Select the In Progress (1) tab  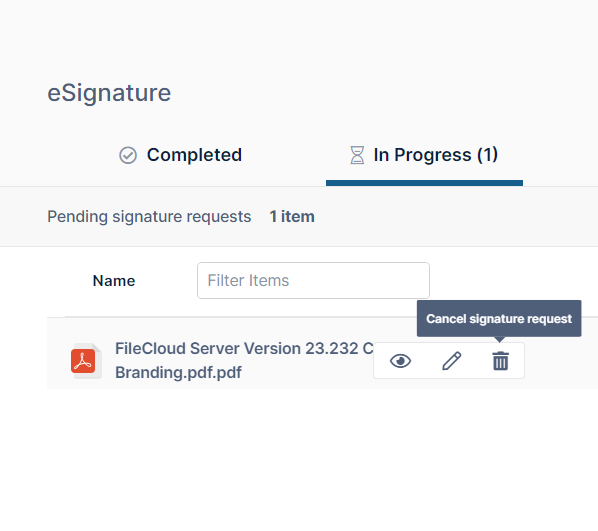pos(424,155)
